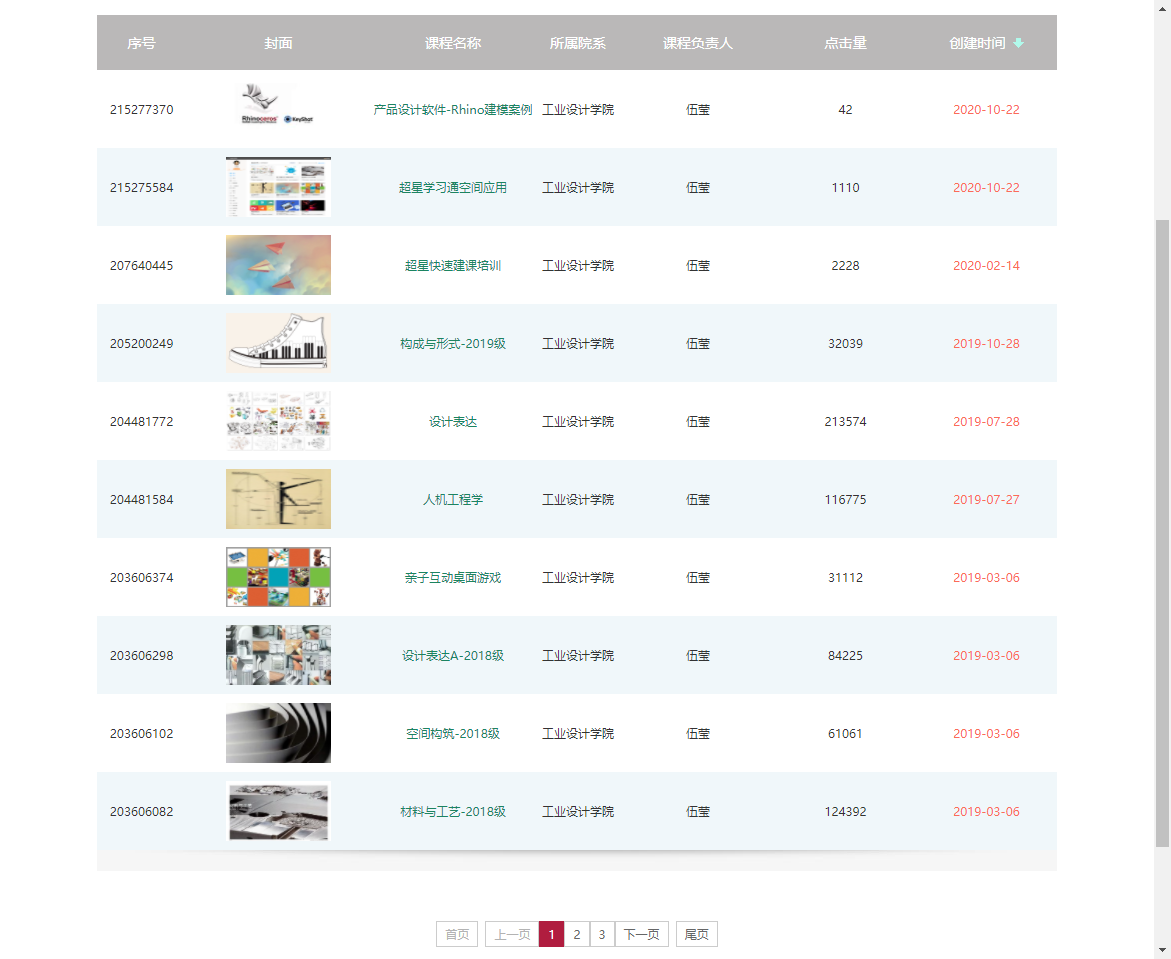
Task: Click the 下一页 next page button
Action: [x=641, y=934]
